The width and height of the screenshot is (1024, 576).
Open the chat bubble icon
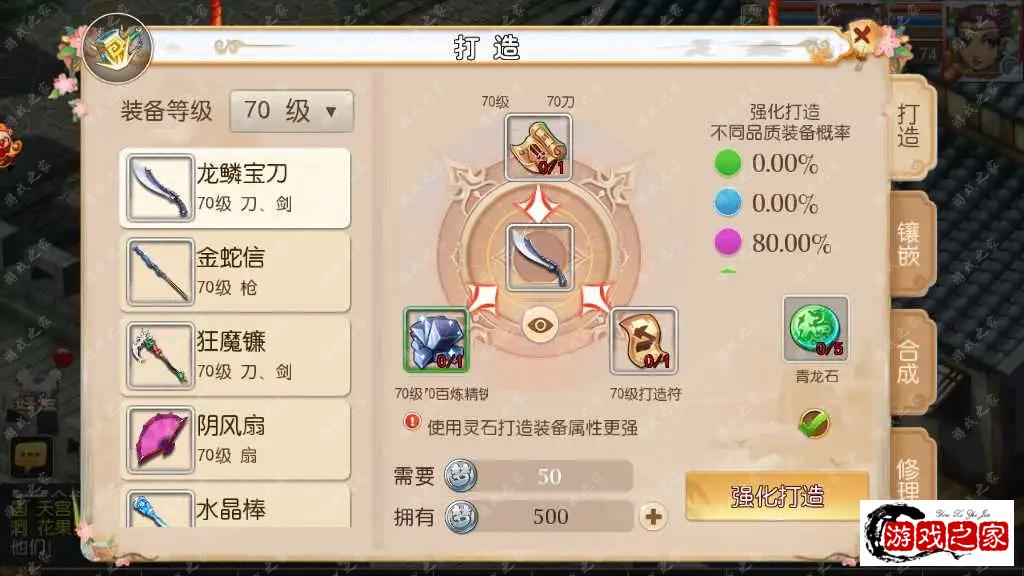(31, 455)
